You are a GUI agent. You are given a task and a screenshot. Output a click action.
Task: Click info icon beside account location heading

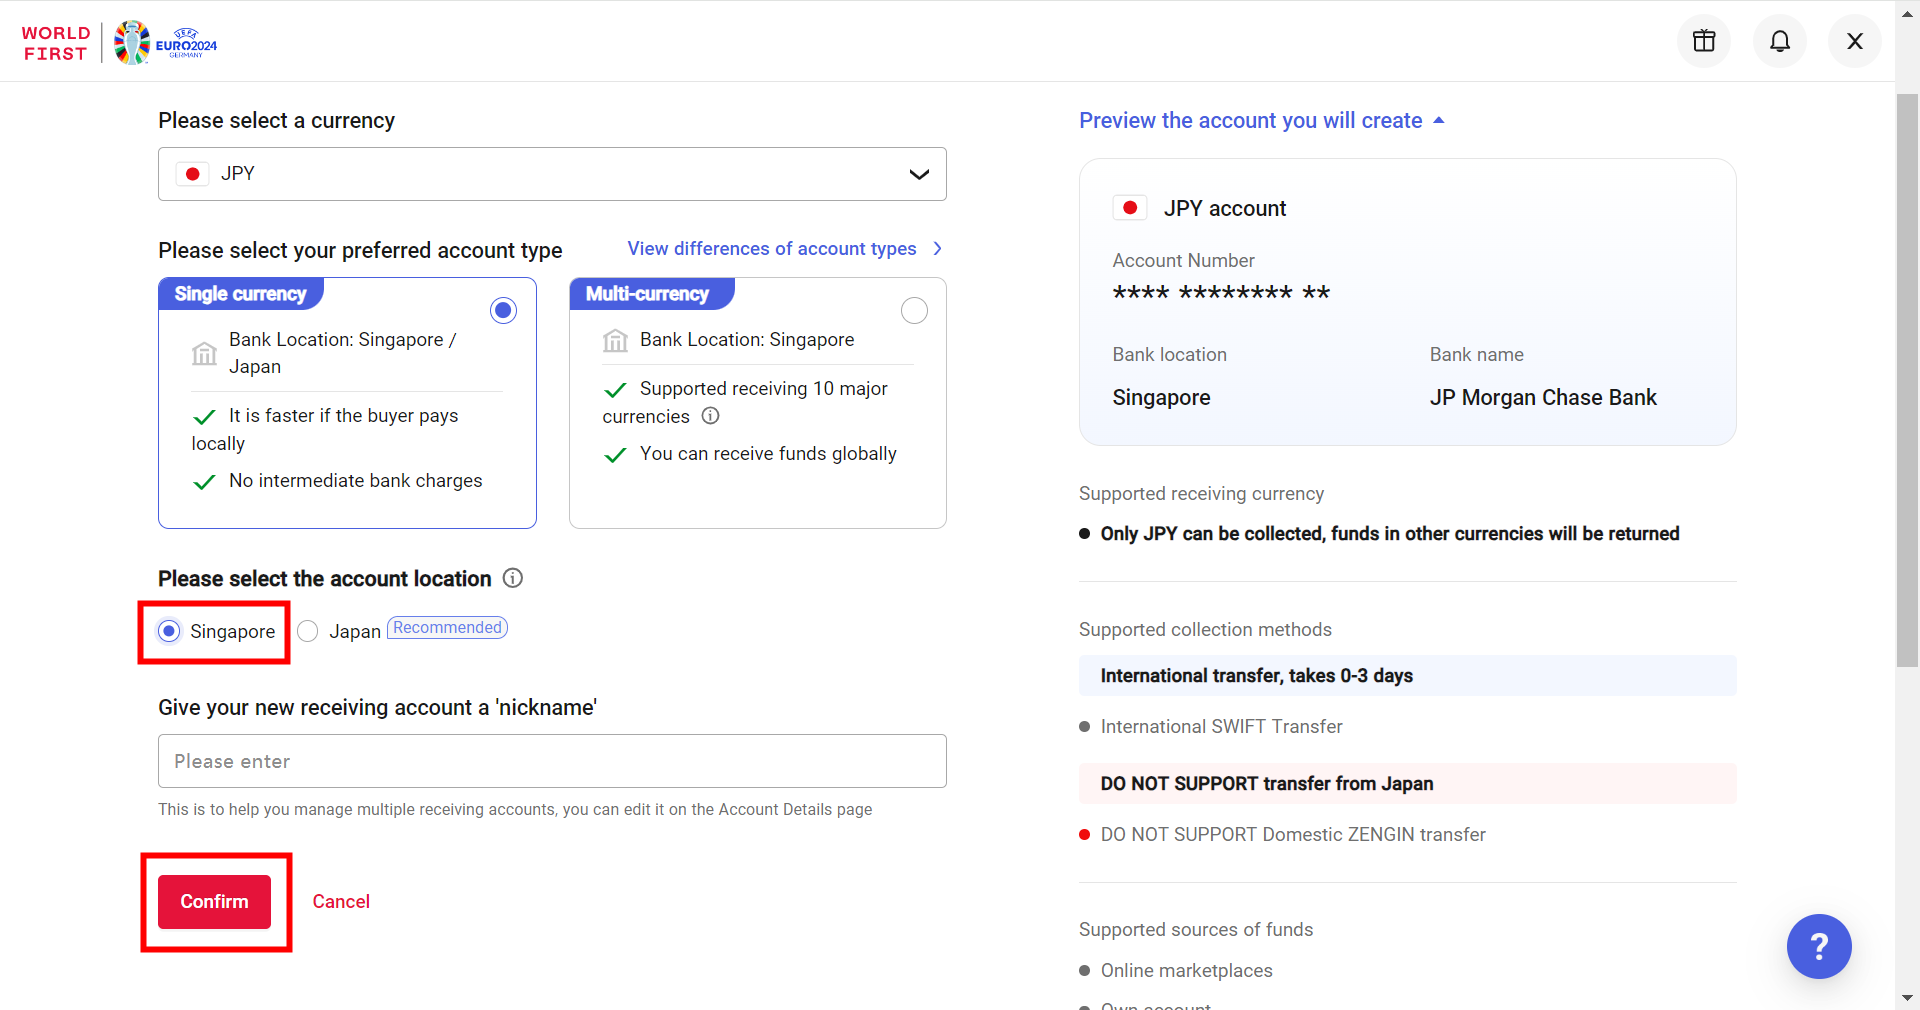point(513,578)
